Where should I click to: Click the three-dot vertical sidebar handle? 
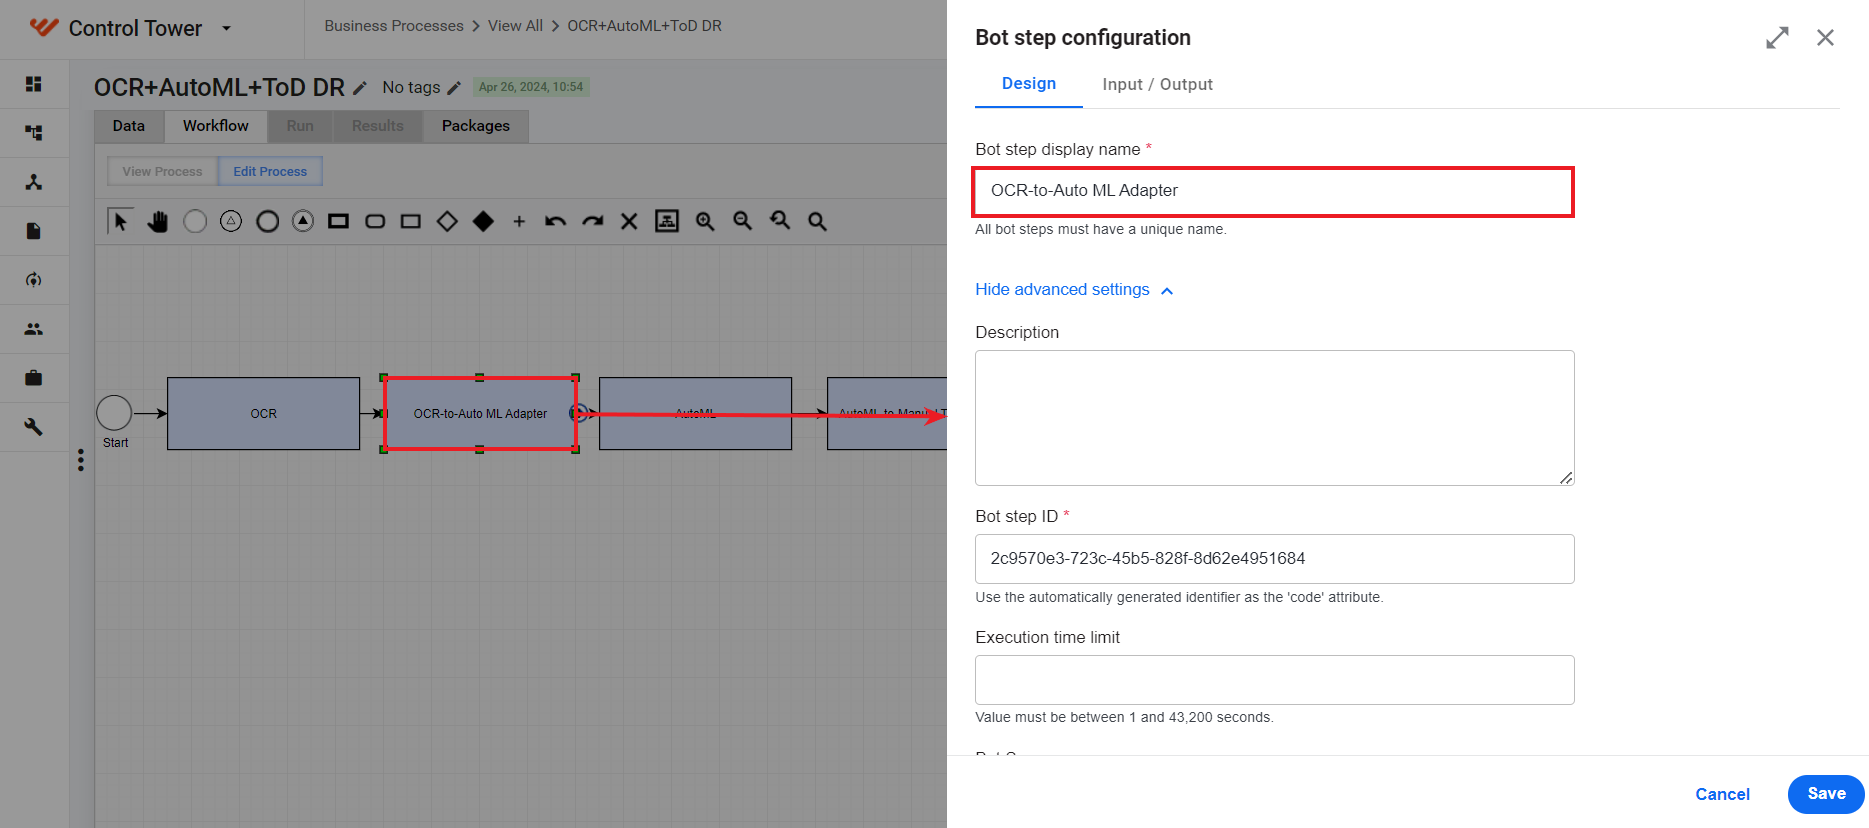pyautogui.click(x=81, y=460)
